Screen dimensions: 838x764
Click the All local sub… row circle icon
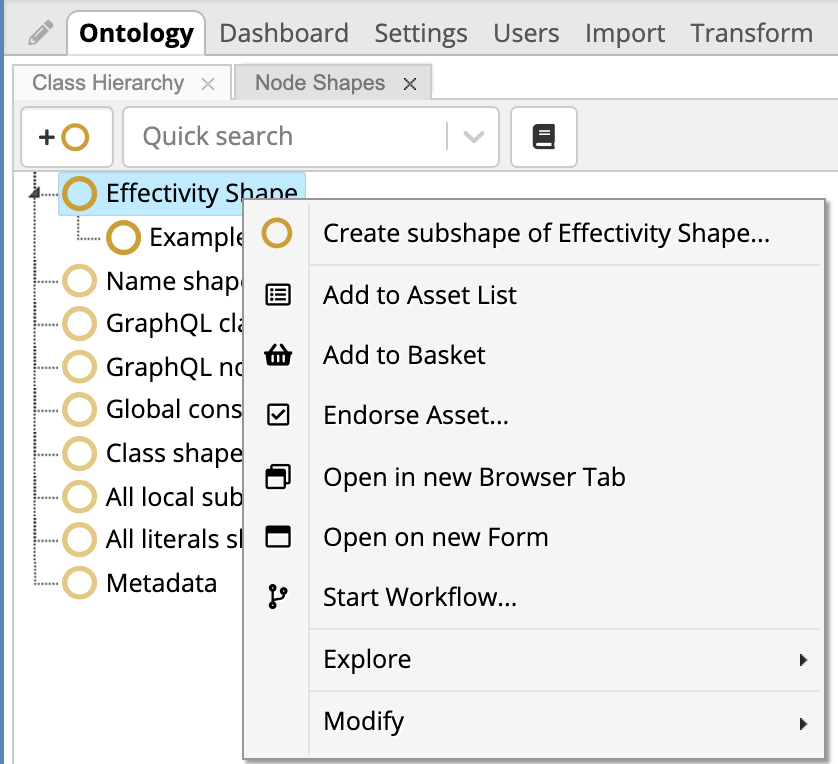click(80, 497)
